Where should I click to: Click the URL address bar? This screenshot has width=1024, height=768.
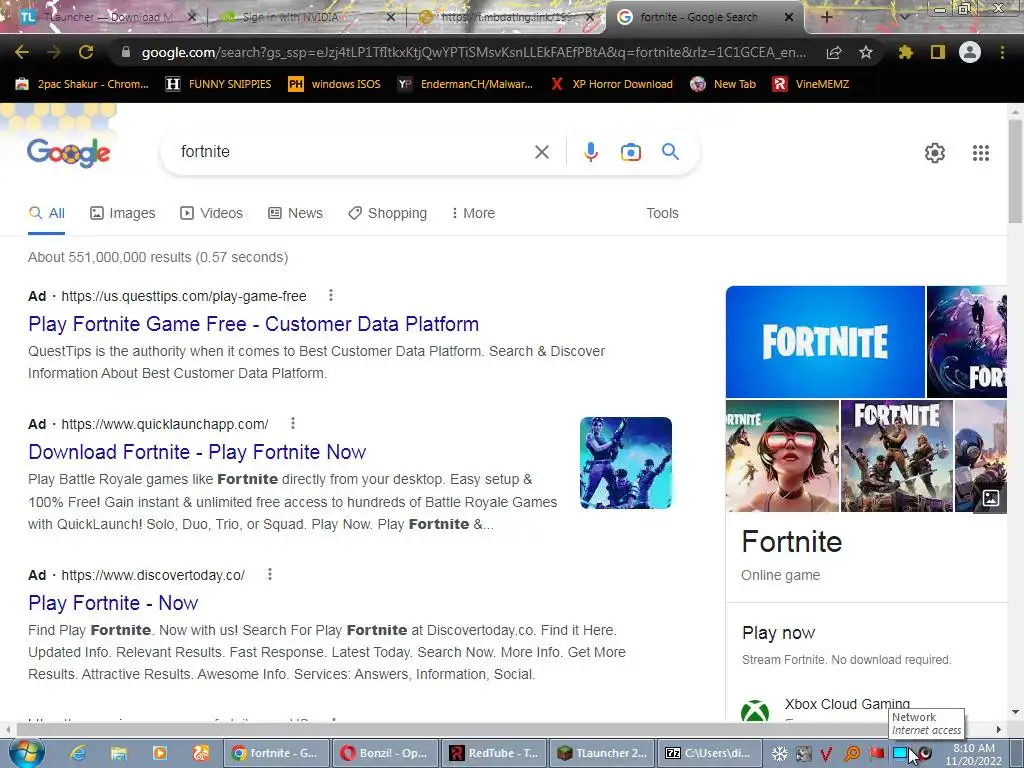(474, 52)
